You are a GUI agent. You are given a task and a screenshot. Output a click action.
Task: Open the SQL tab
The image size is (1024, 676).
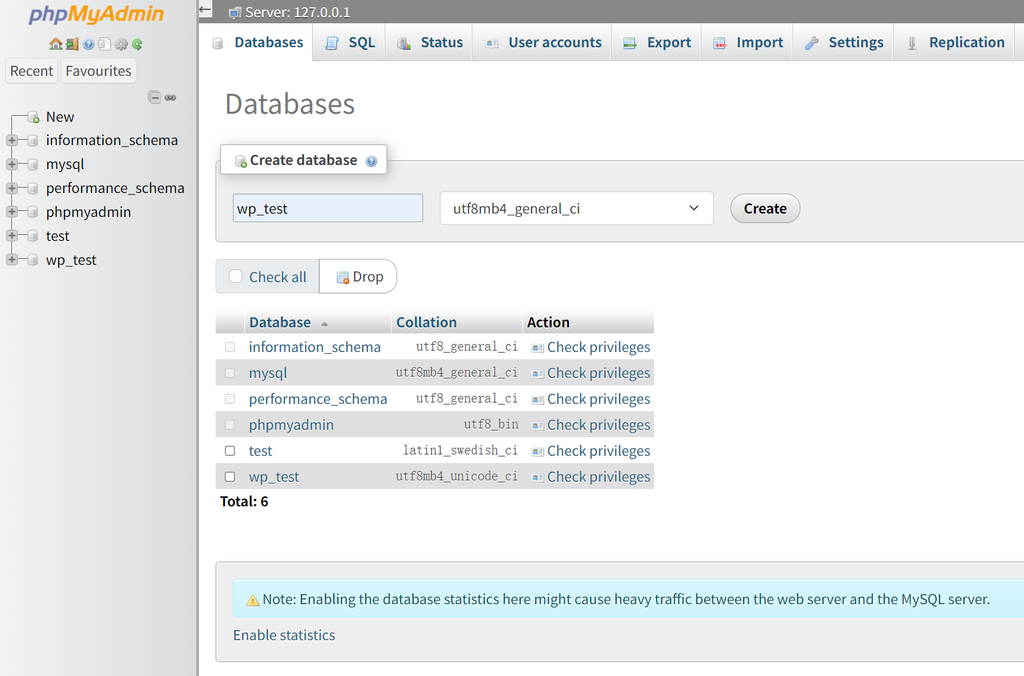point(349,42)
